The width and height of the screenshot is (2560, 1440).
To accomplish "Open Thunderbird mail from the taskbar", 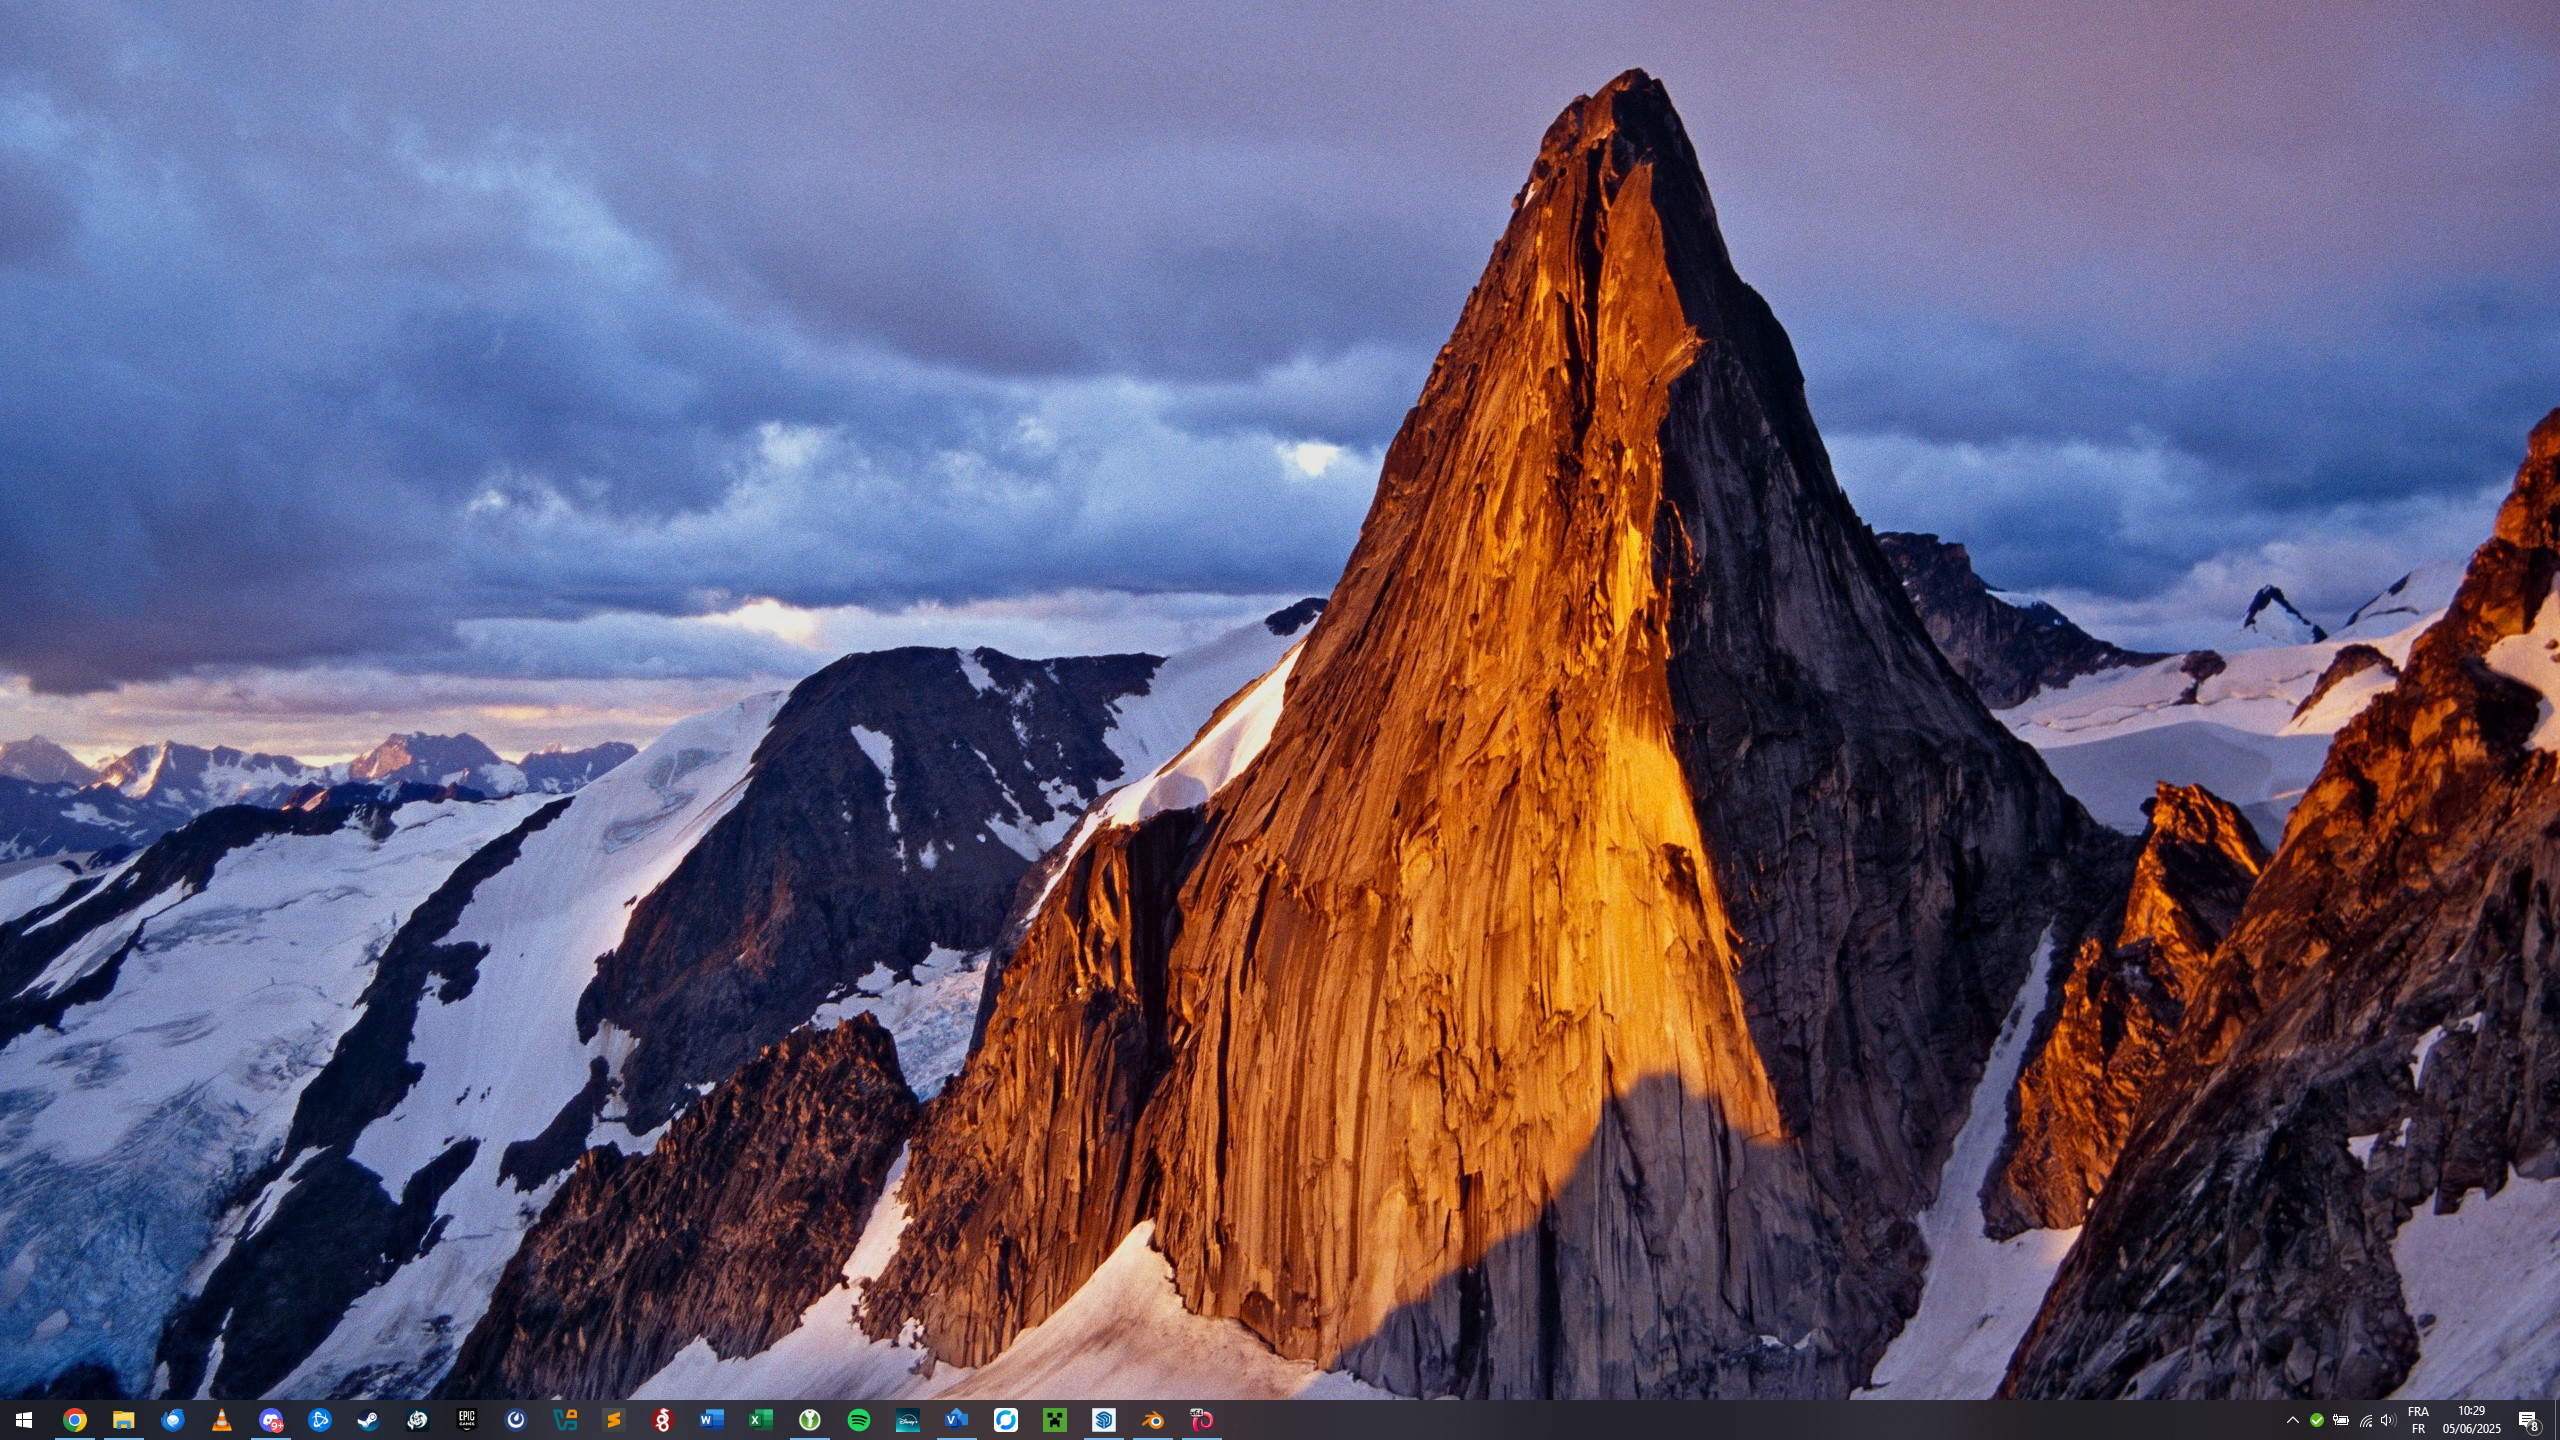I will pyautogui.click(x=173, y=1420).
